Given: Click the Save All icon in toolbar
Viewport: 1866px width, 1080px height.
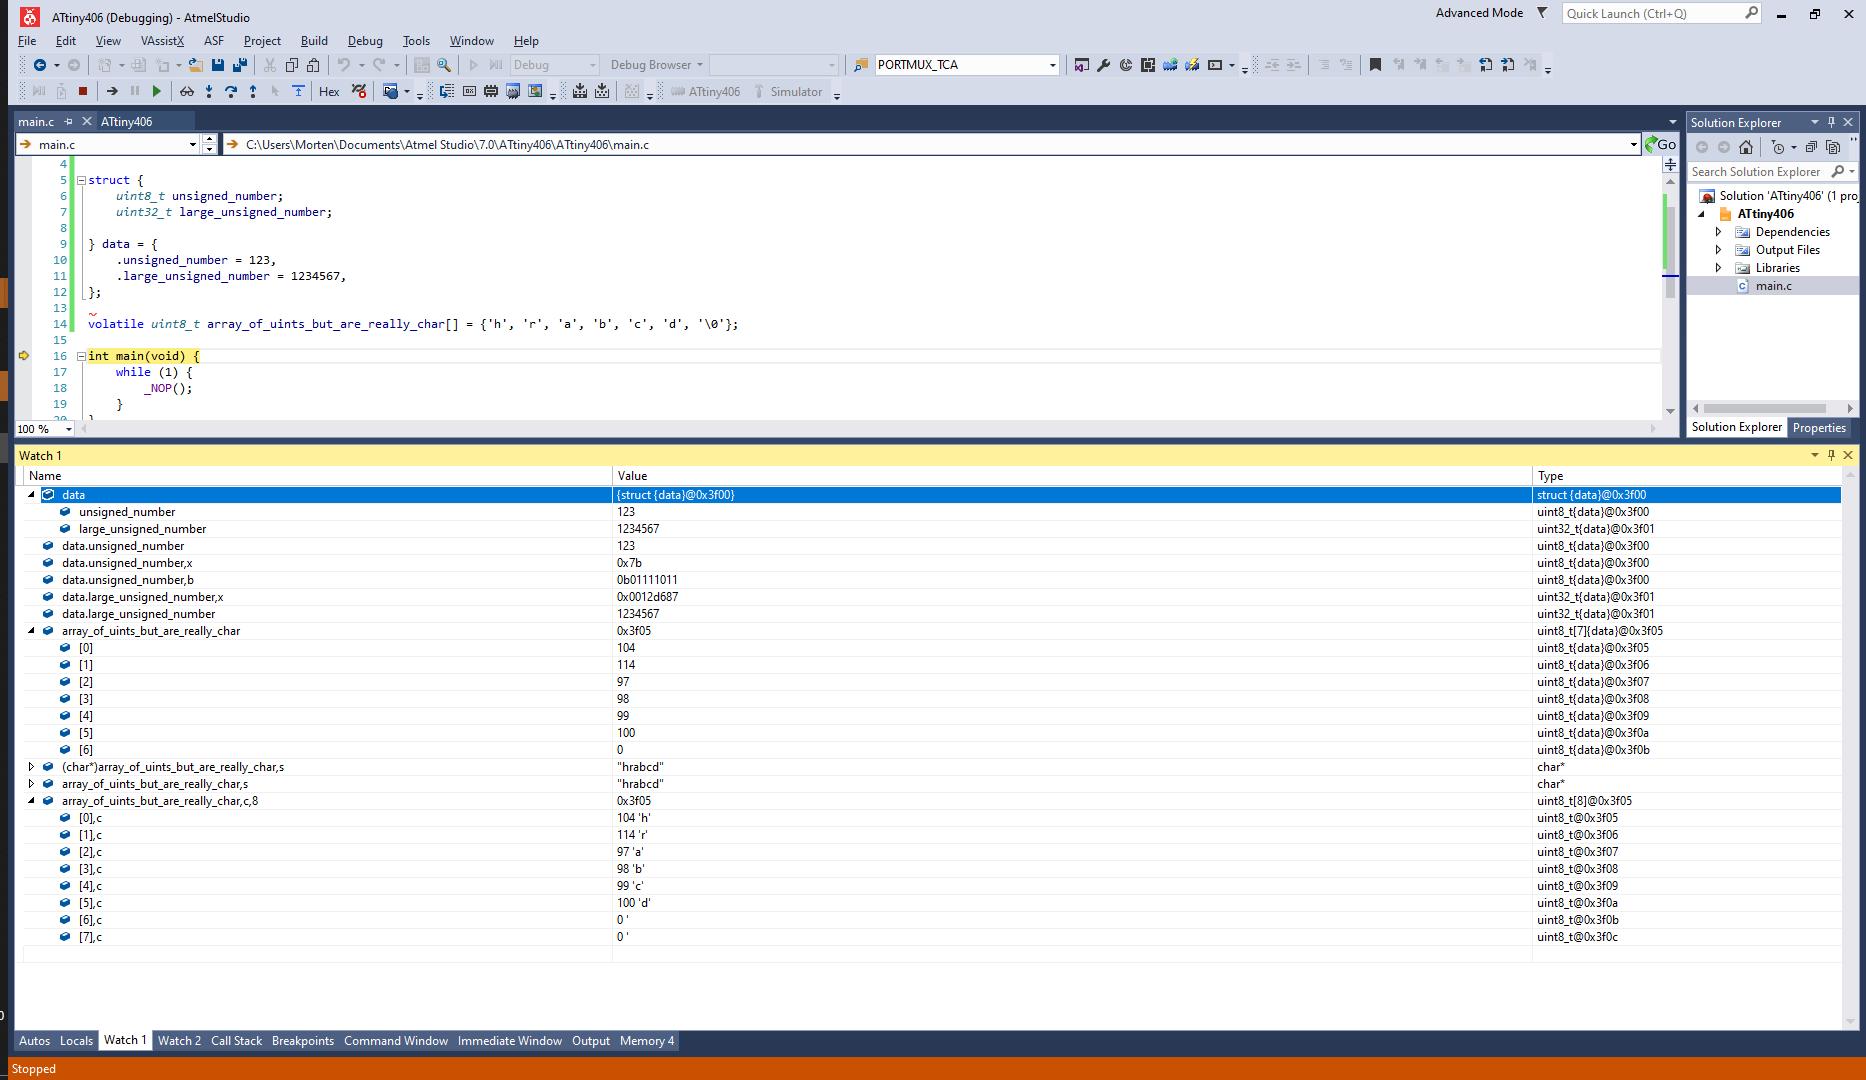Looking at the screenshot, I should (240, 65).
